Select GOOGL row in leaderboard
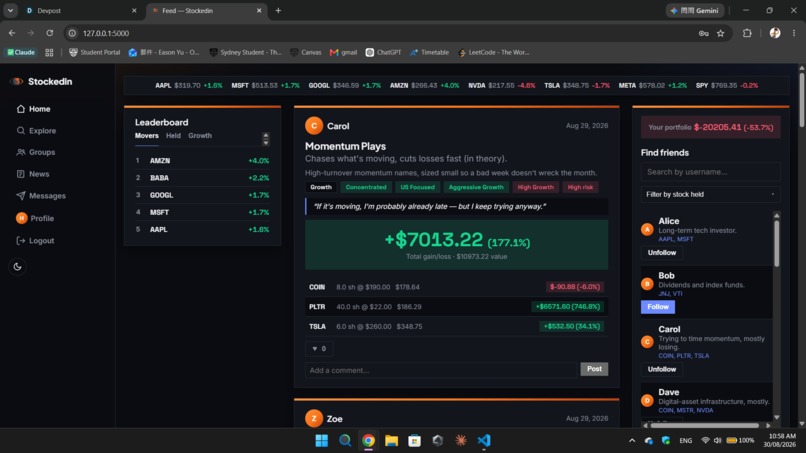806x453 pixels. [203, 195]
